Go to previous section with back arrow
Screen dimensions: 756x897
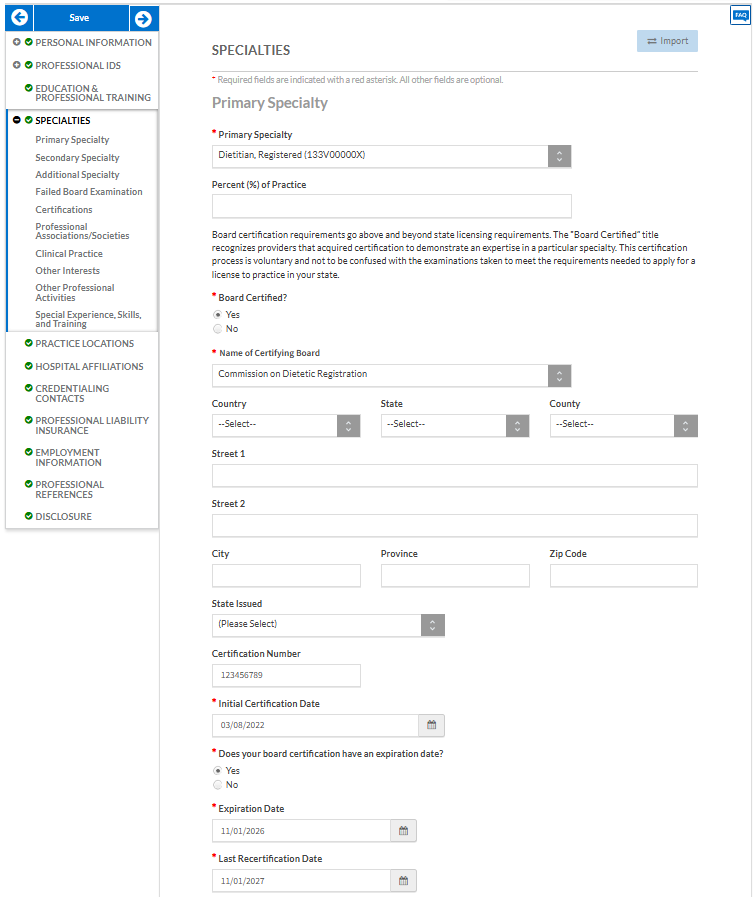[x=19, y=18]
